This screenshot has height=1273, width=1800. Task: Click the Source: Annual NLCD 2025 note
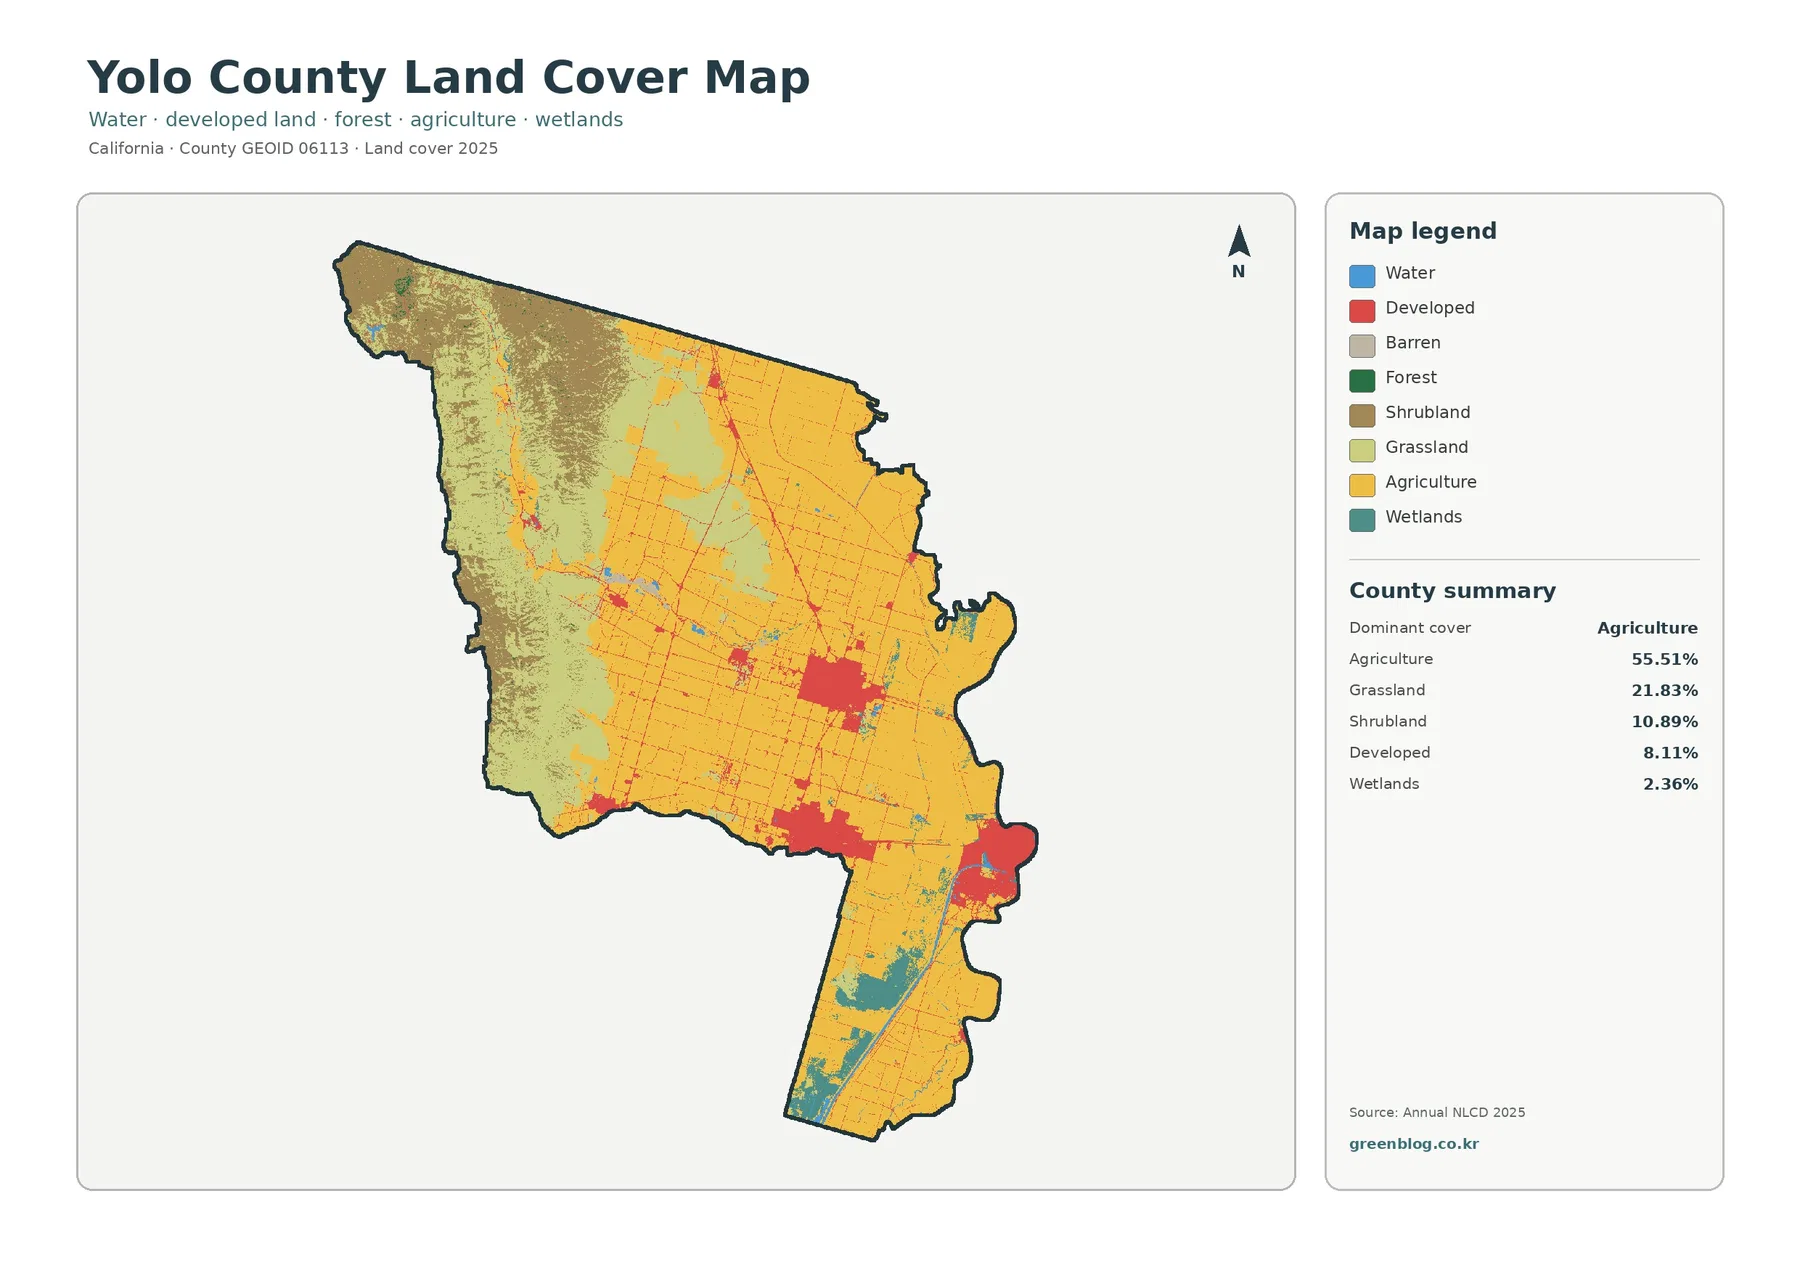pyautogui.click(x=1437, y=1112)
